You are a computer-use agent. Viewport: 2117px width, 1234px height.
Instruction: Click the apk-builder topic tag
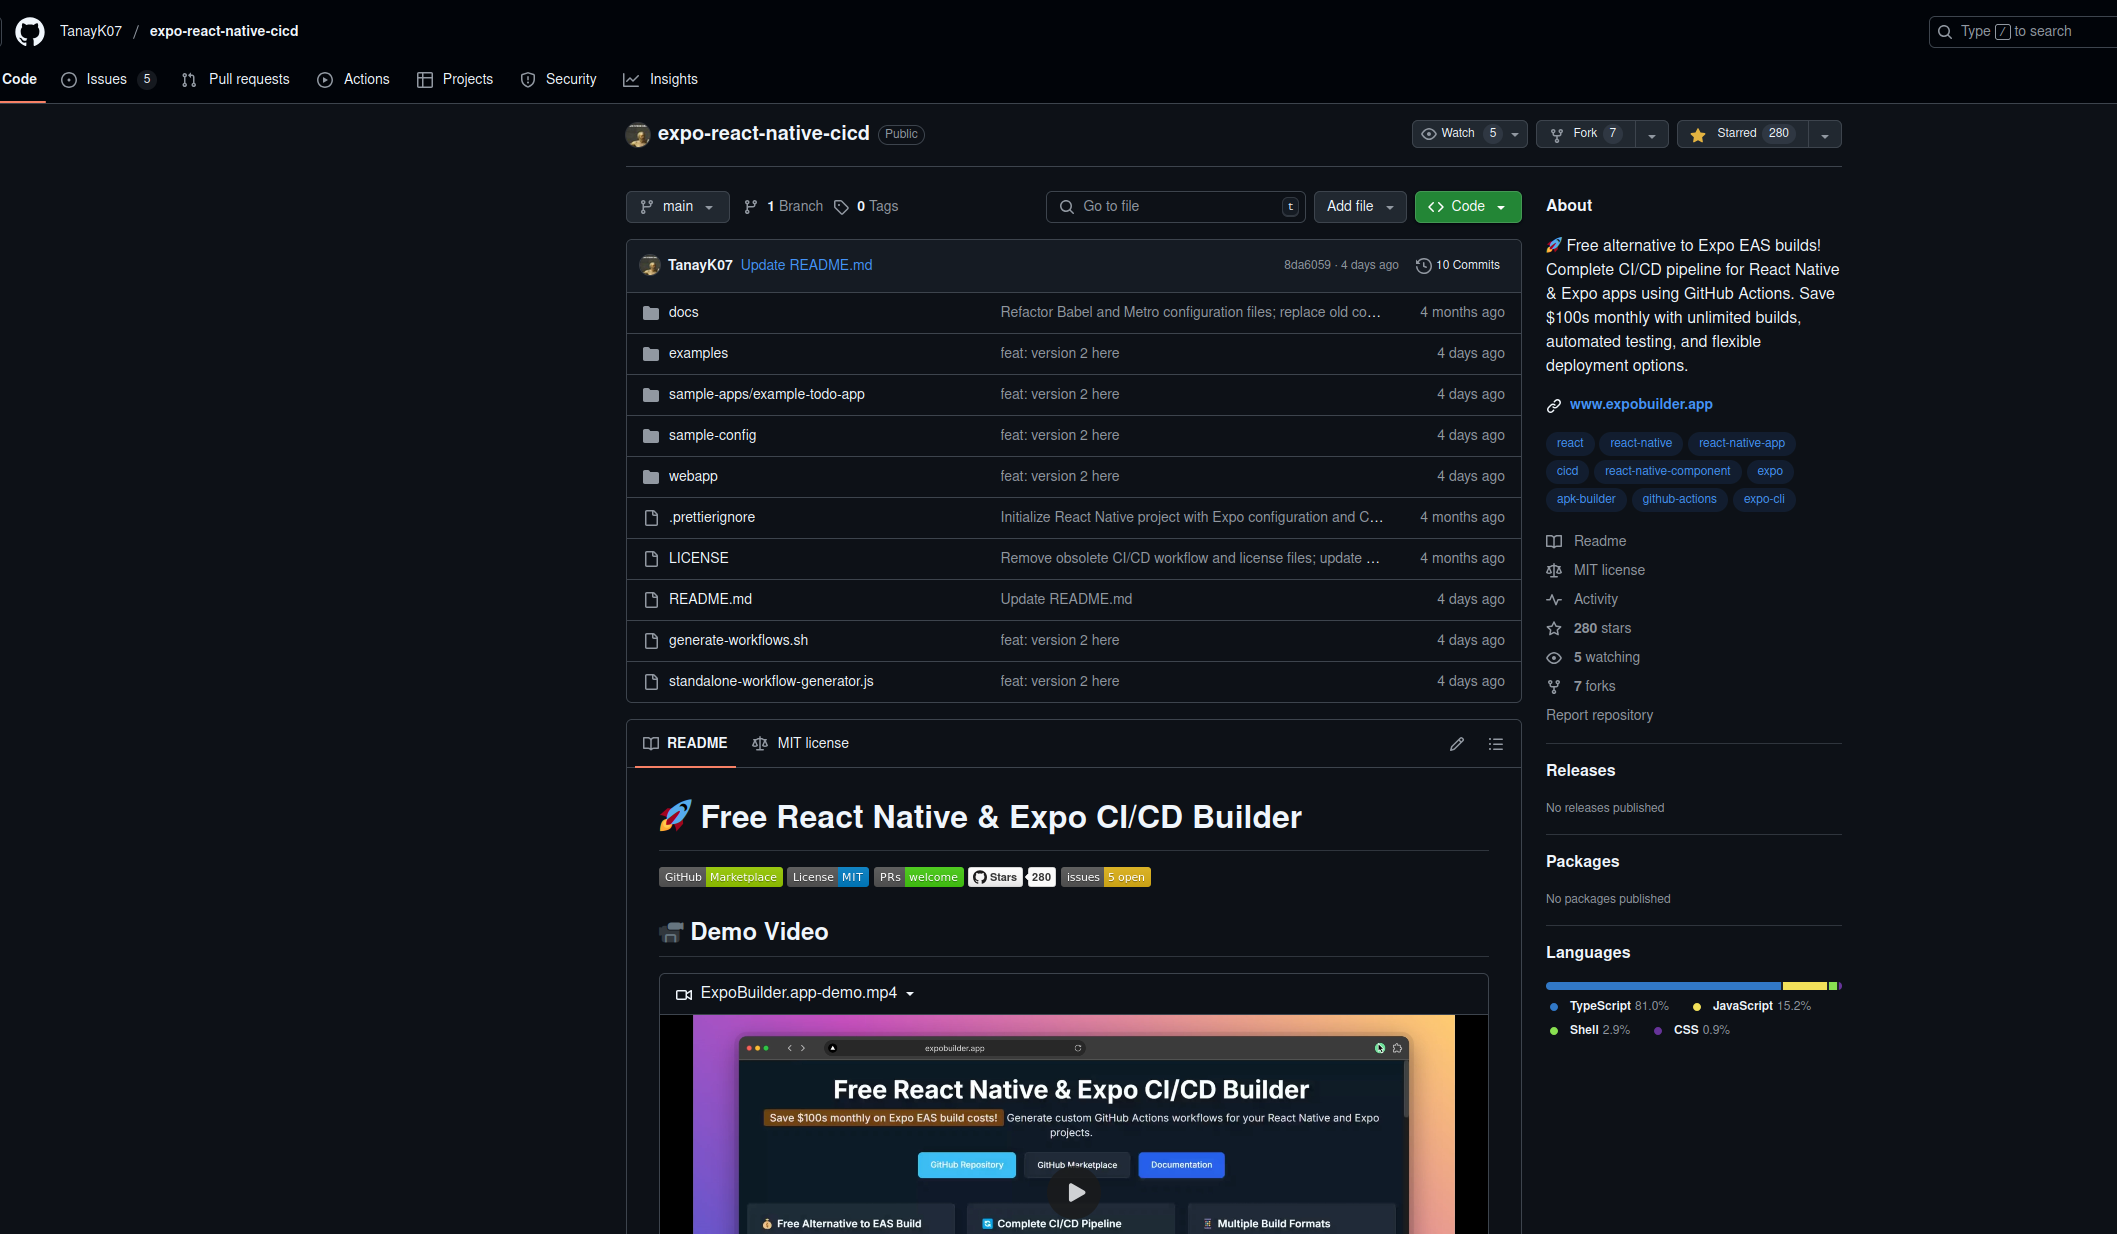pyautogui.click(x=1585, y=500)
